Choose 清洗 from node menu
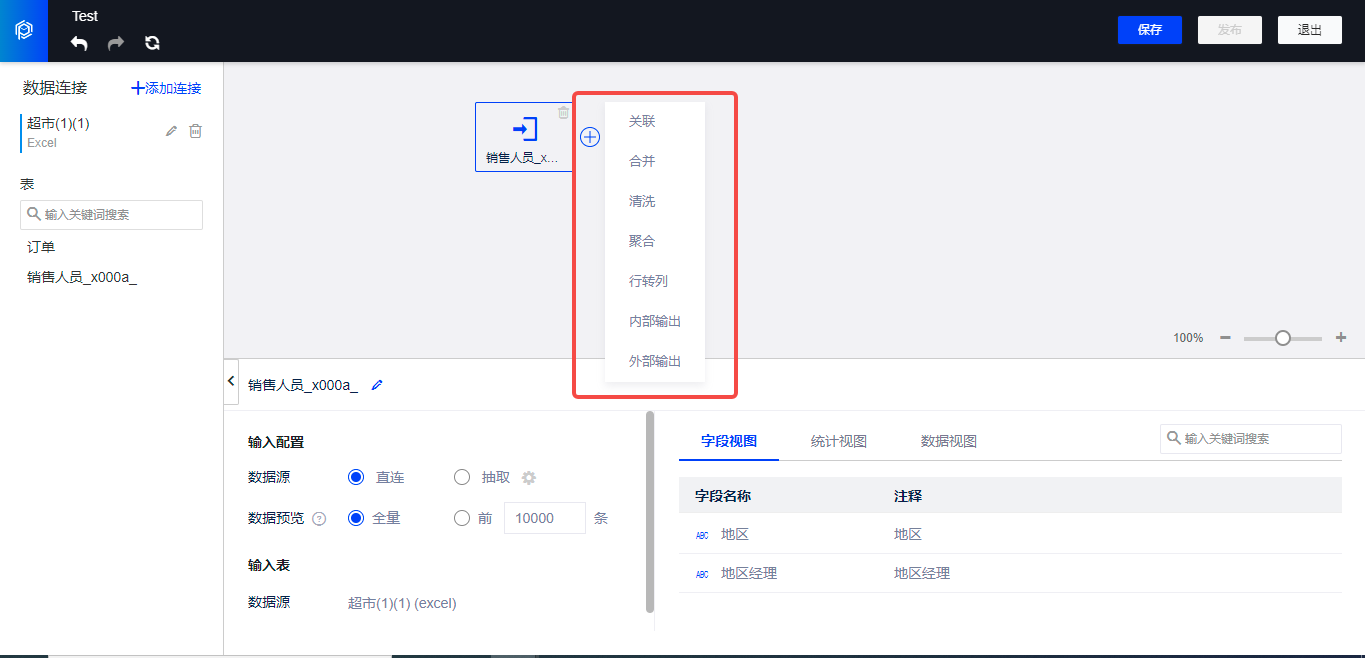 [655, 201]
